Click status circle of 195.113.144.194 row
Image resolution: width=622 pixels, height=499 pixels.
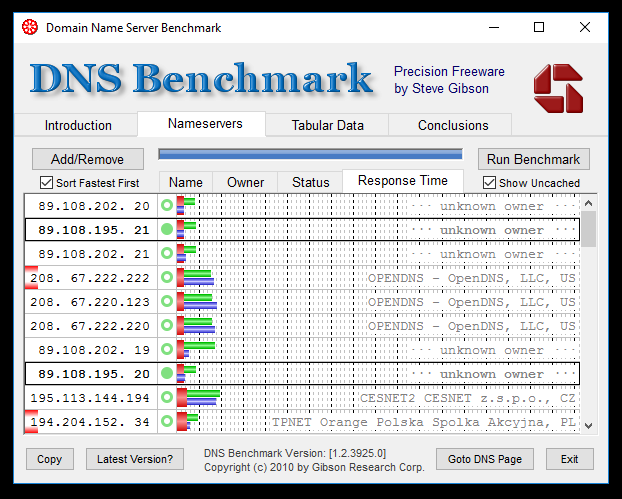click(167, 398)
